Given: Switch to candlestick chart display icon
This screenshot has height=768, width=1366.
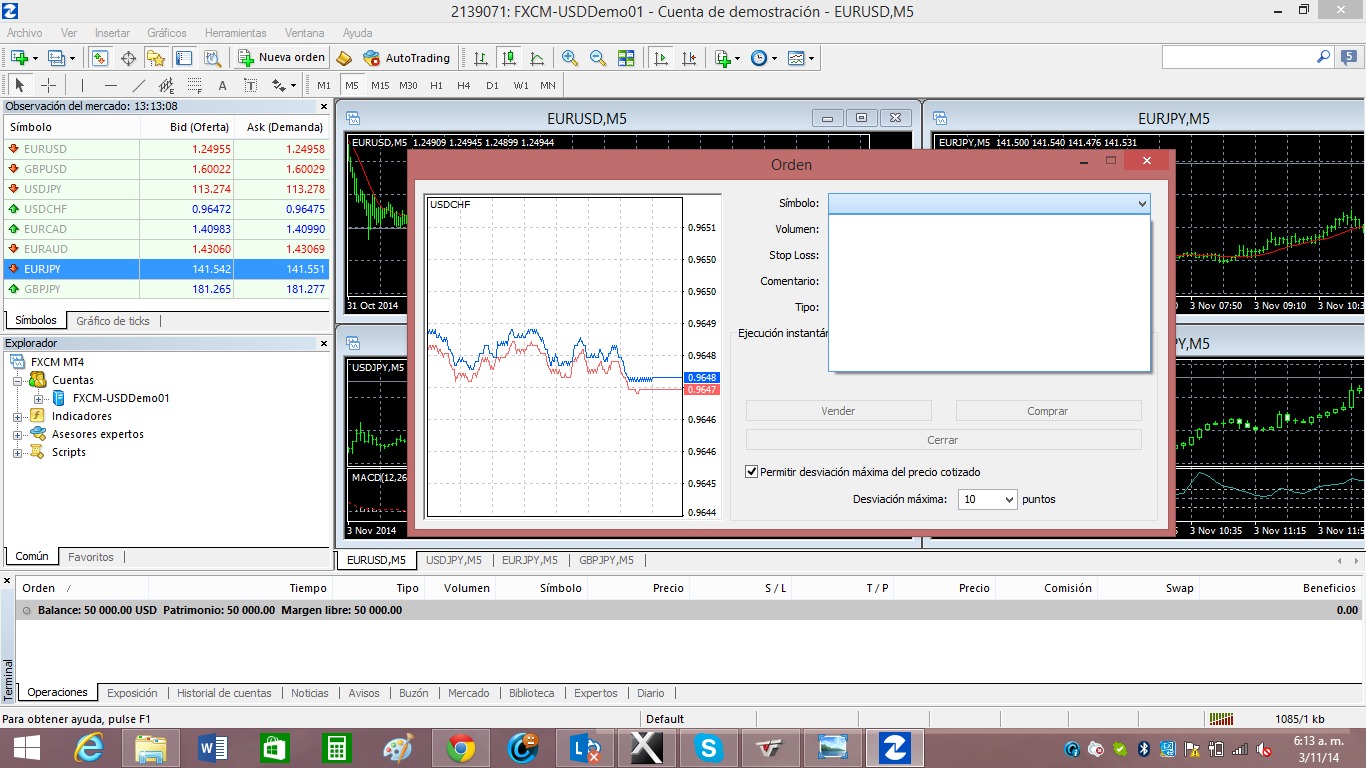Looking at the screenshot, I should click(509, 58).
